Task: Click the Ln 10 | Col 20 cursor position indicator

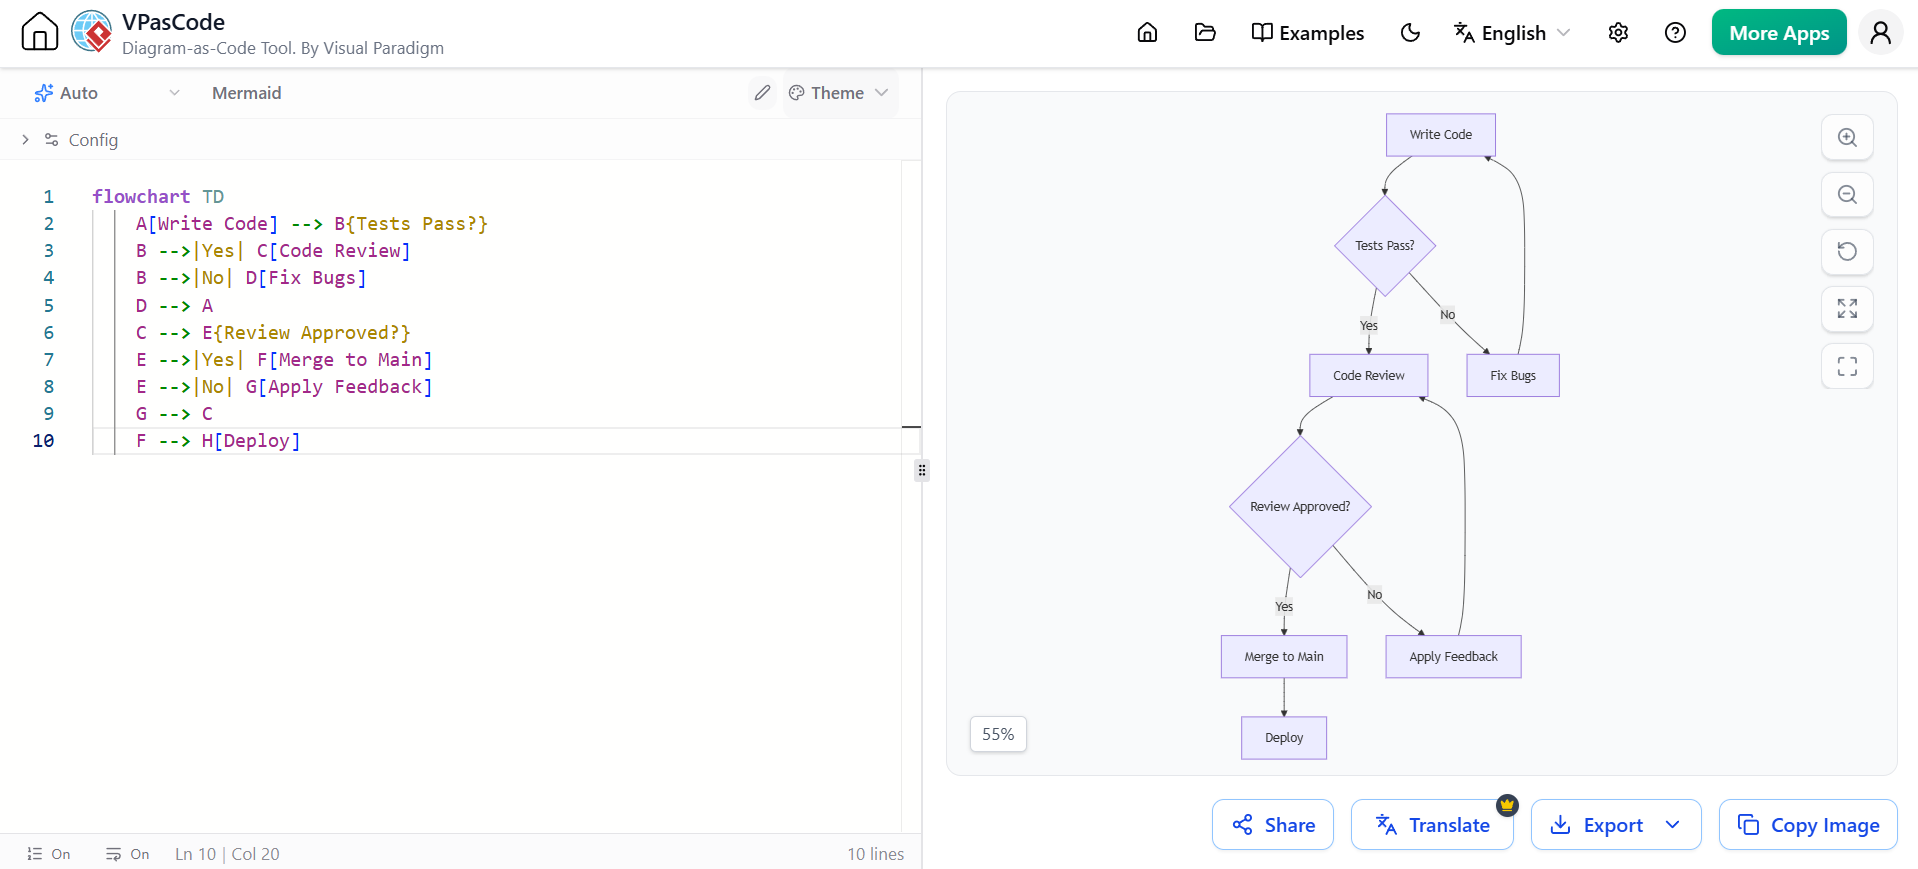Action: coord(227,854)
